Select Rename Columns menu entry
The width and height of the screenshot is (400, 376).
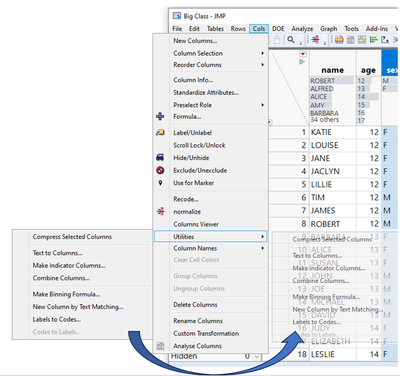(198, 321)
